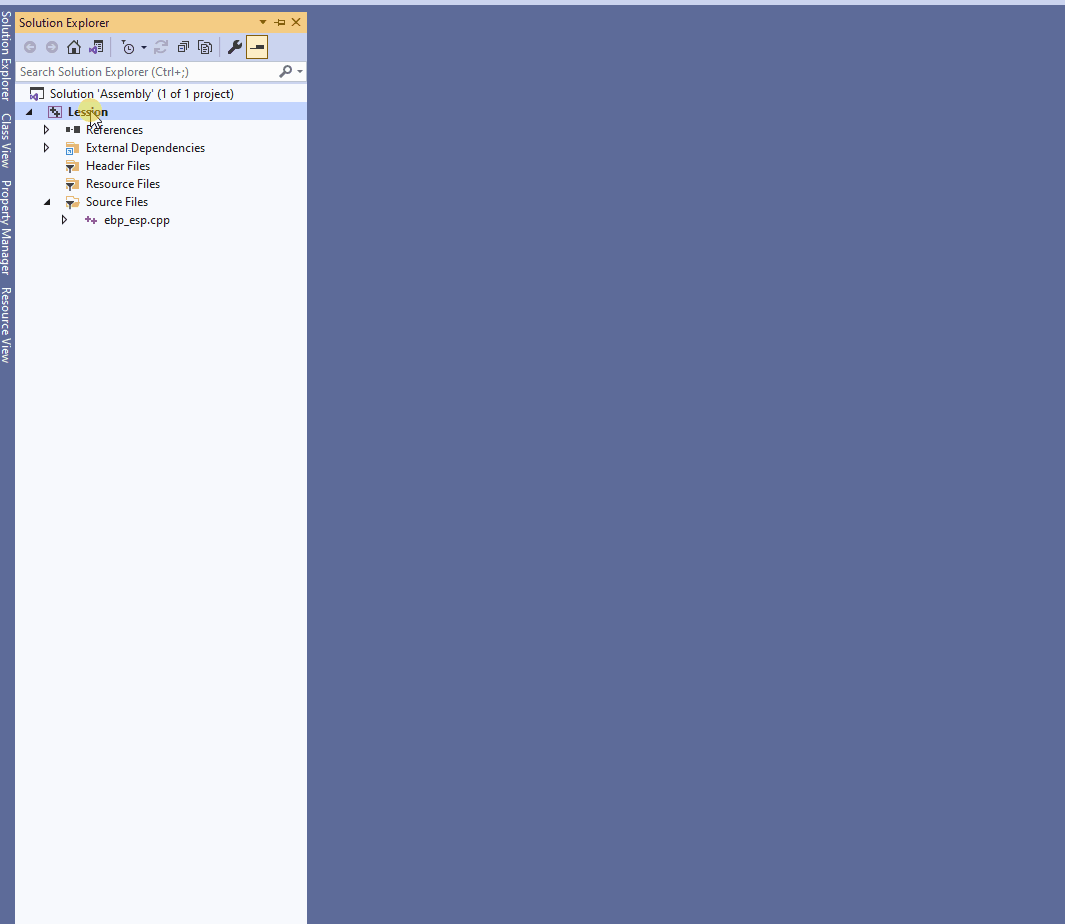The height and width of the screenshot is (924, 1065).
Task: Click the References node icon
Action: pos(73,130)
